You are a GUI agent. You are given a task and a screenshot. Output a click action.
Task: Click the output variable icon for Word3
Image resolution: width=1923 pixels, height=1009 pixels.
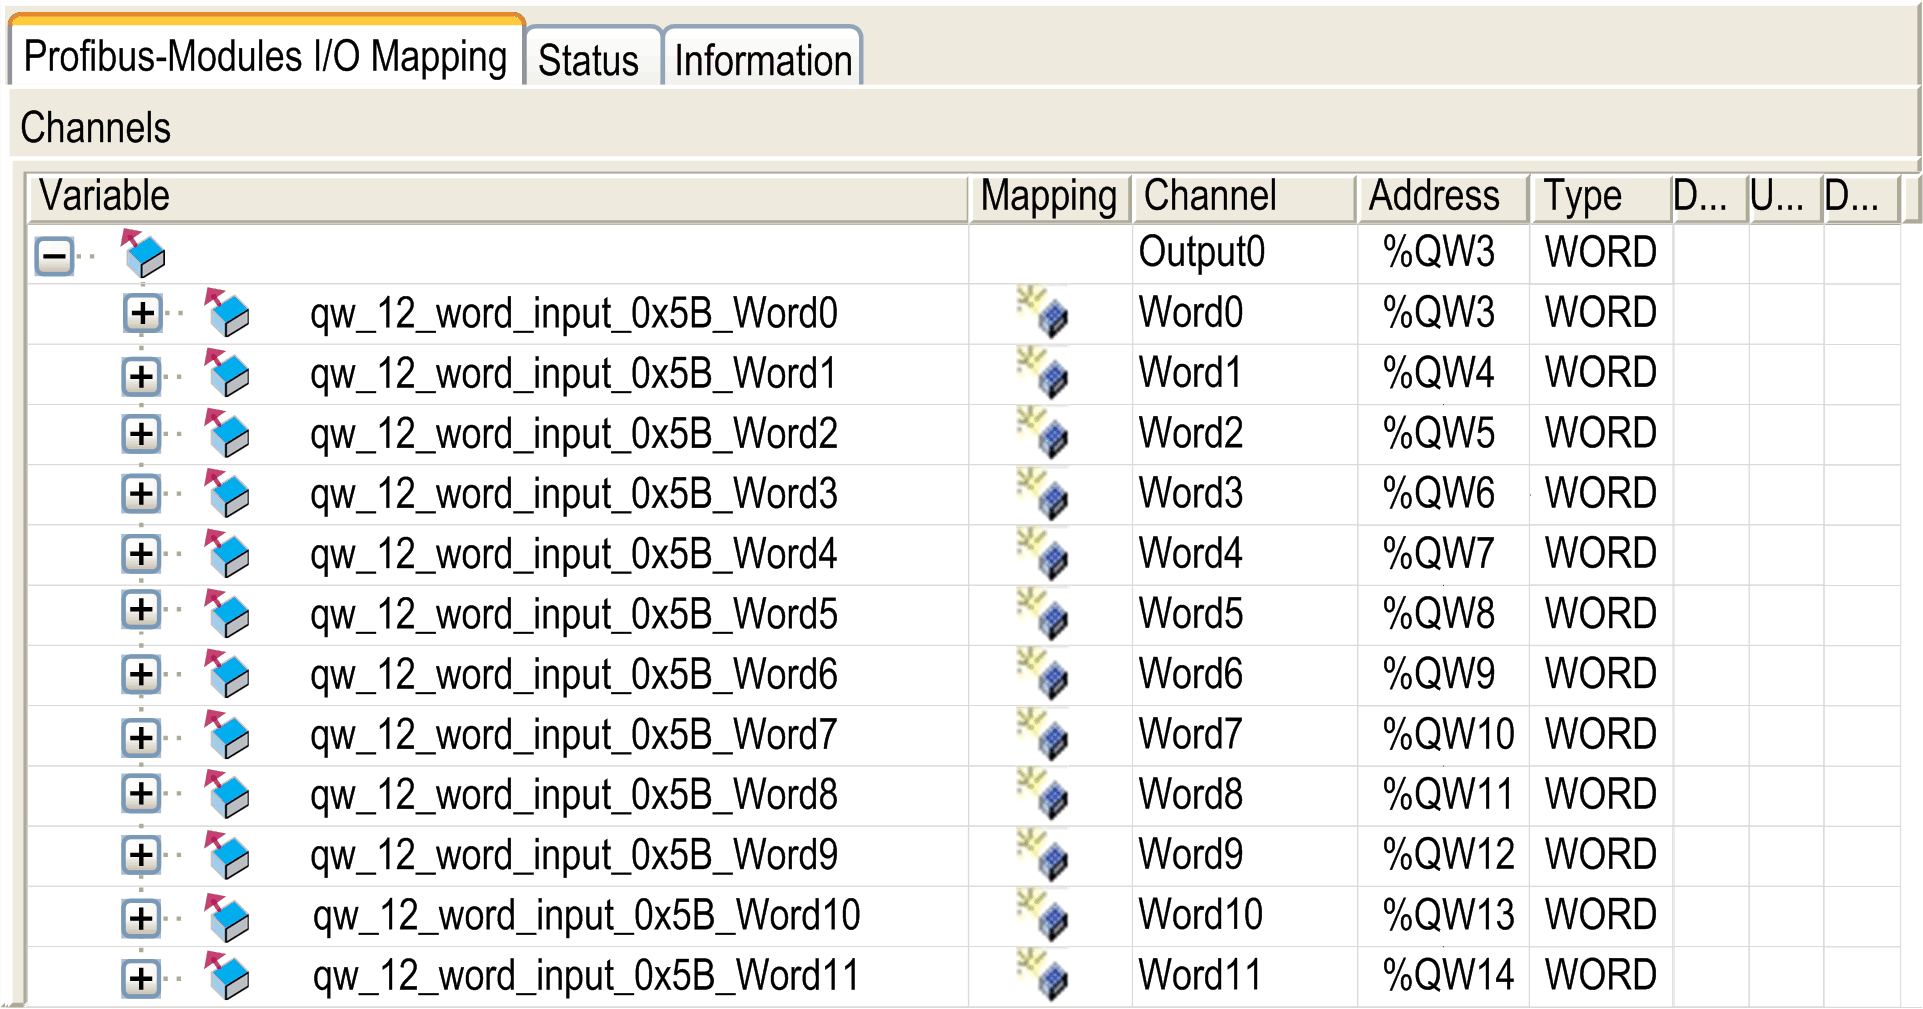(227, 493)
